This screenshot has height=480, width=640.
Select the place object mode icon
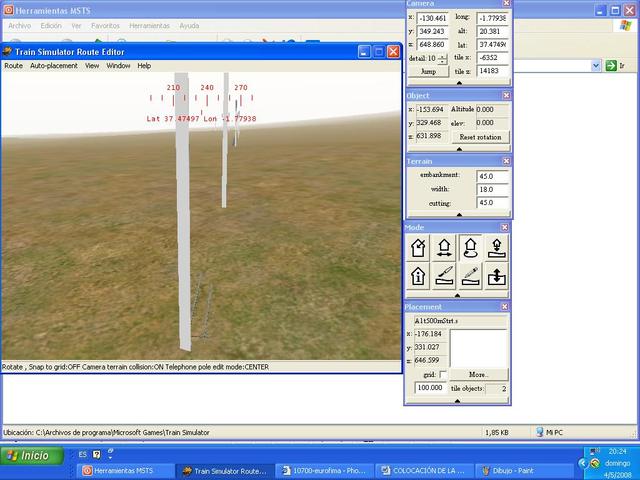pyautogui.click(x=497, y=247)
